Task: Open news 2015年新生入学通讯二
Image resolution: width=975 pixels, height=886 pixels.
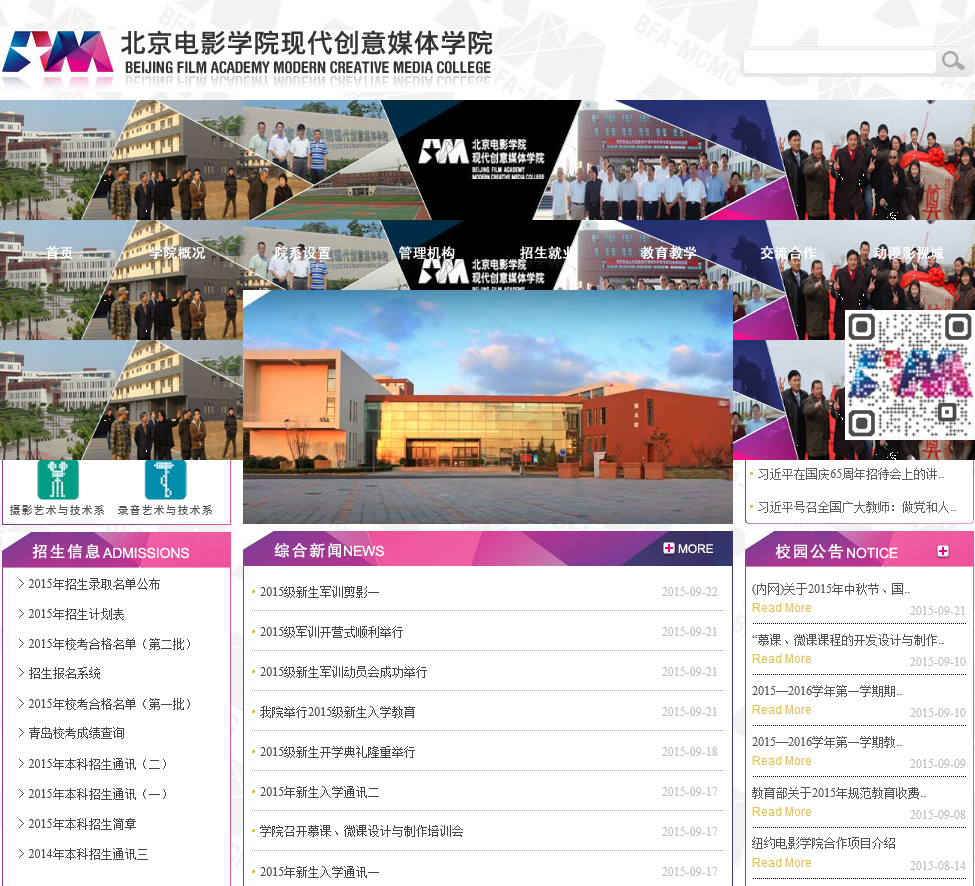Action: click(319, 792)
